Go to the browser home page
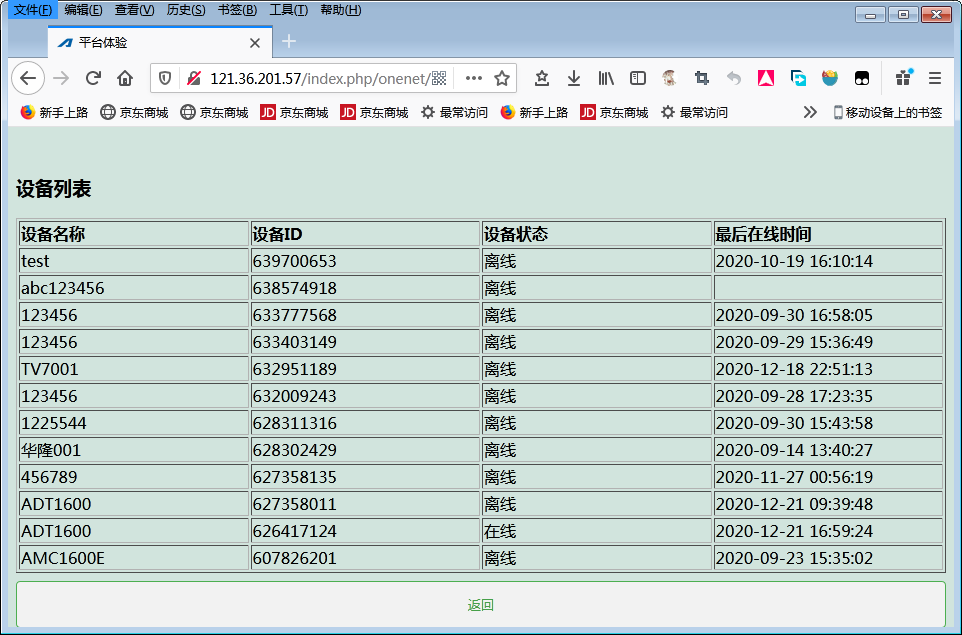The image size is (962, 635). point(125,78)
